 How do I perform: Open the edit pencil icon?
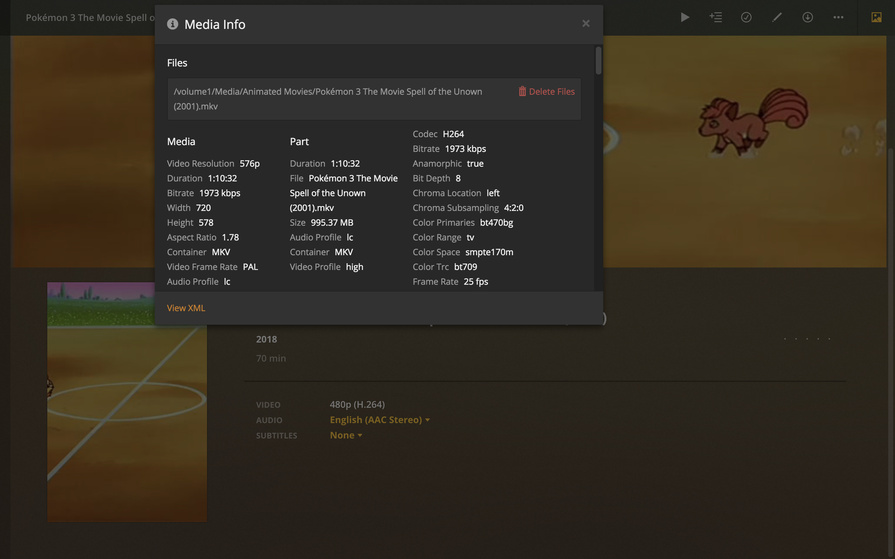pos(777,17)
